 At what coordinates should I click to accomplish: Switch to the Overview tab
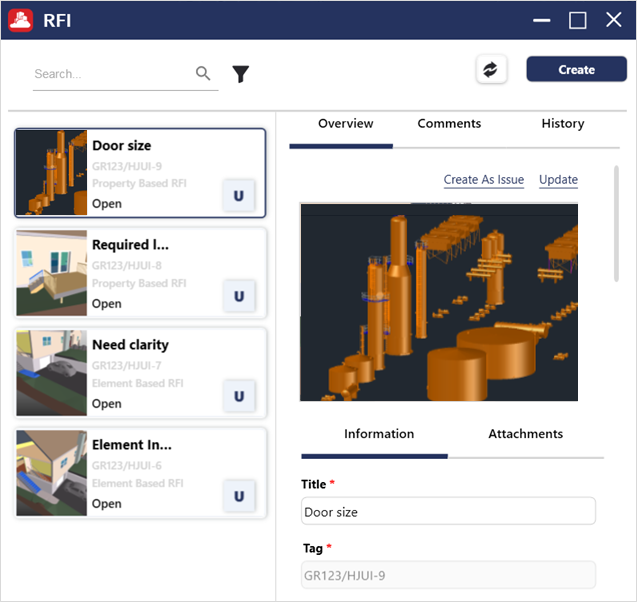tap(345, 123)
